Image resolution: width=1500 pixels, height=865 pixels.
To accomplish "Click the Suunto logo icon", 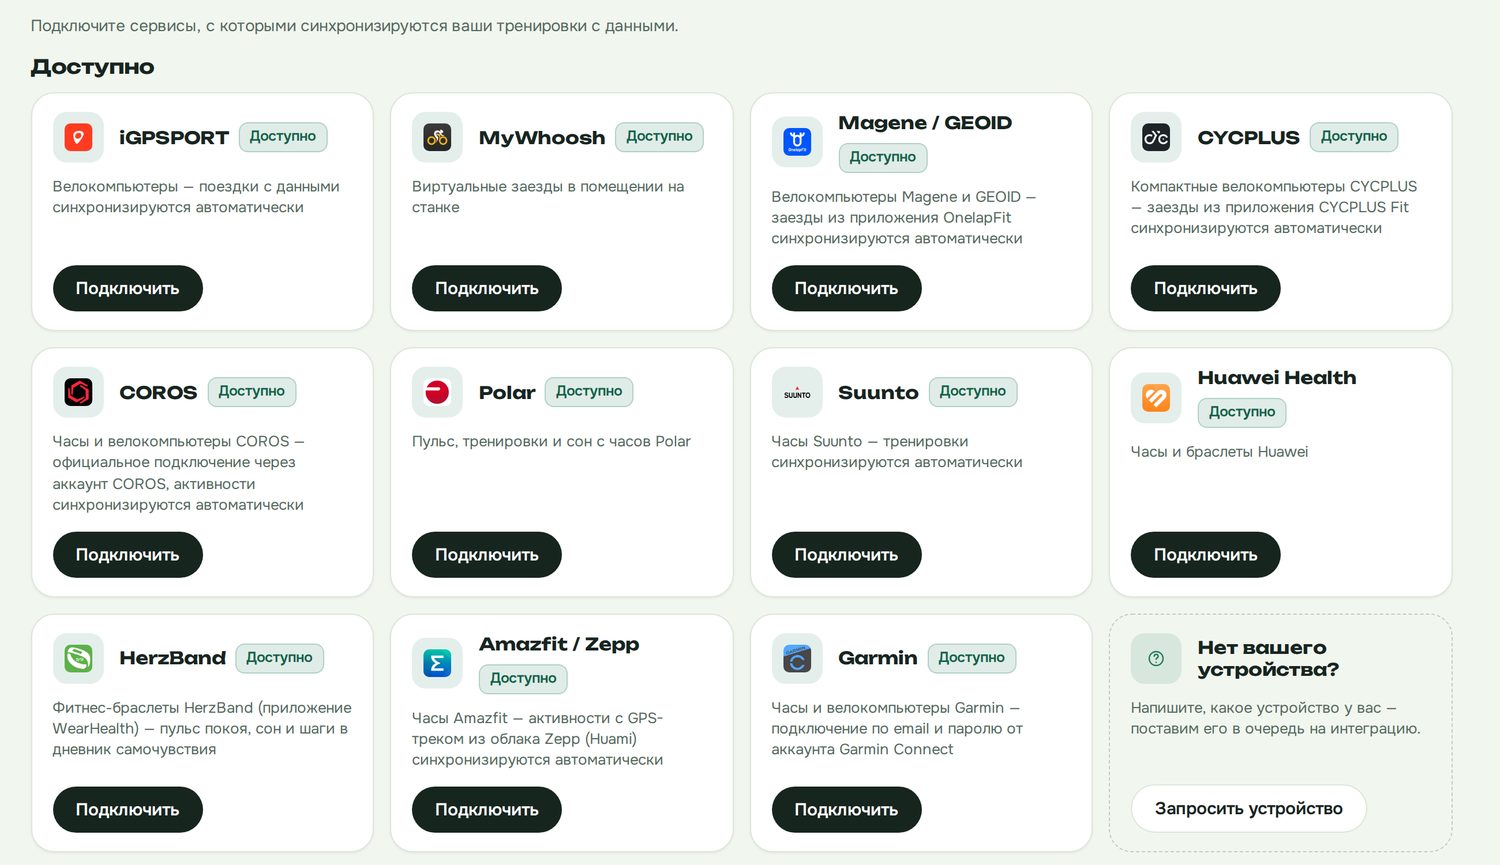I will 797,392.
